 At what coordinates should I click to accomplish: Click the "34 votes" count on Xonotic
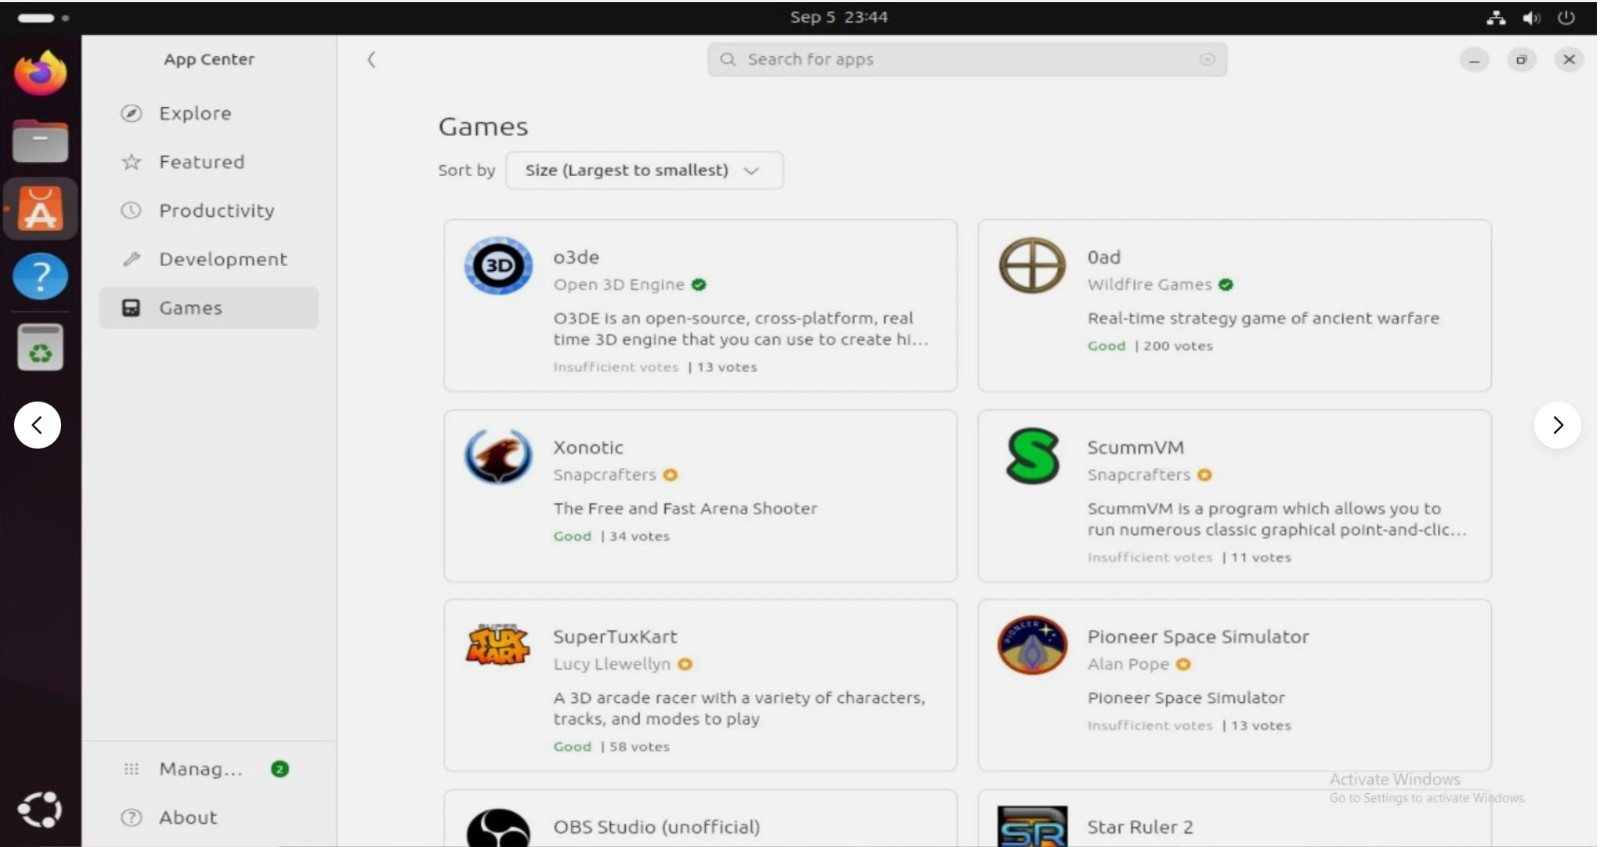click(639, 536)
